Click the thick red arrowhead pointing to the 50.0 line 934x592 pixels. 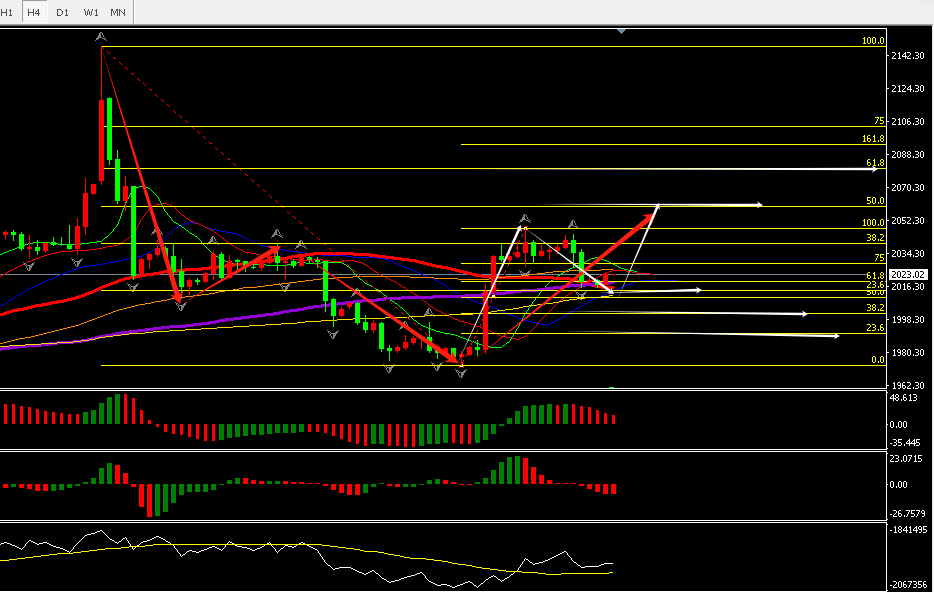(x=654, y=209)
